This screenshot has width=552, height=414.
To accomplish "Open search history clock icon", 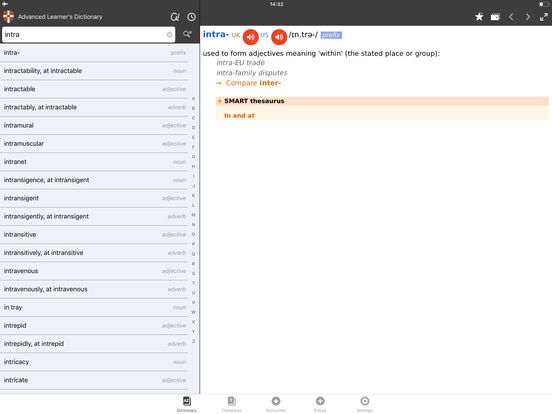I will pyautogui.click(x=192, y=17).
